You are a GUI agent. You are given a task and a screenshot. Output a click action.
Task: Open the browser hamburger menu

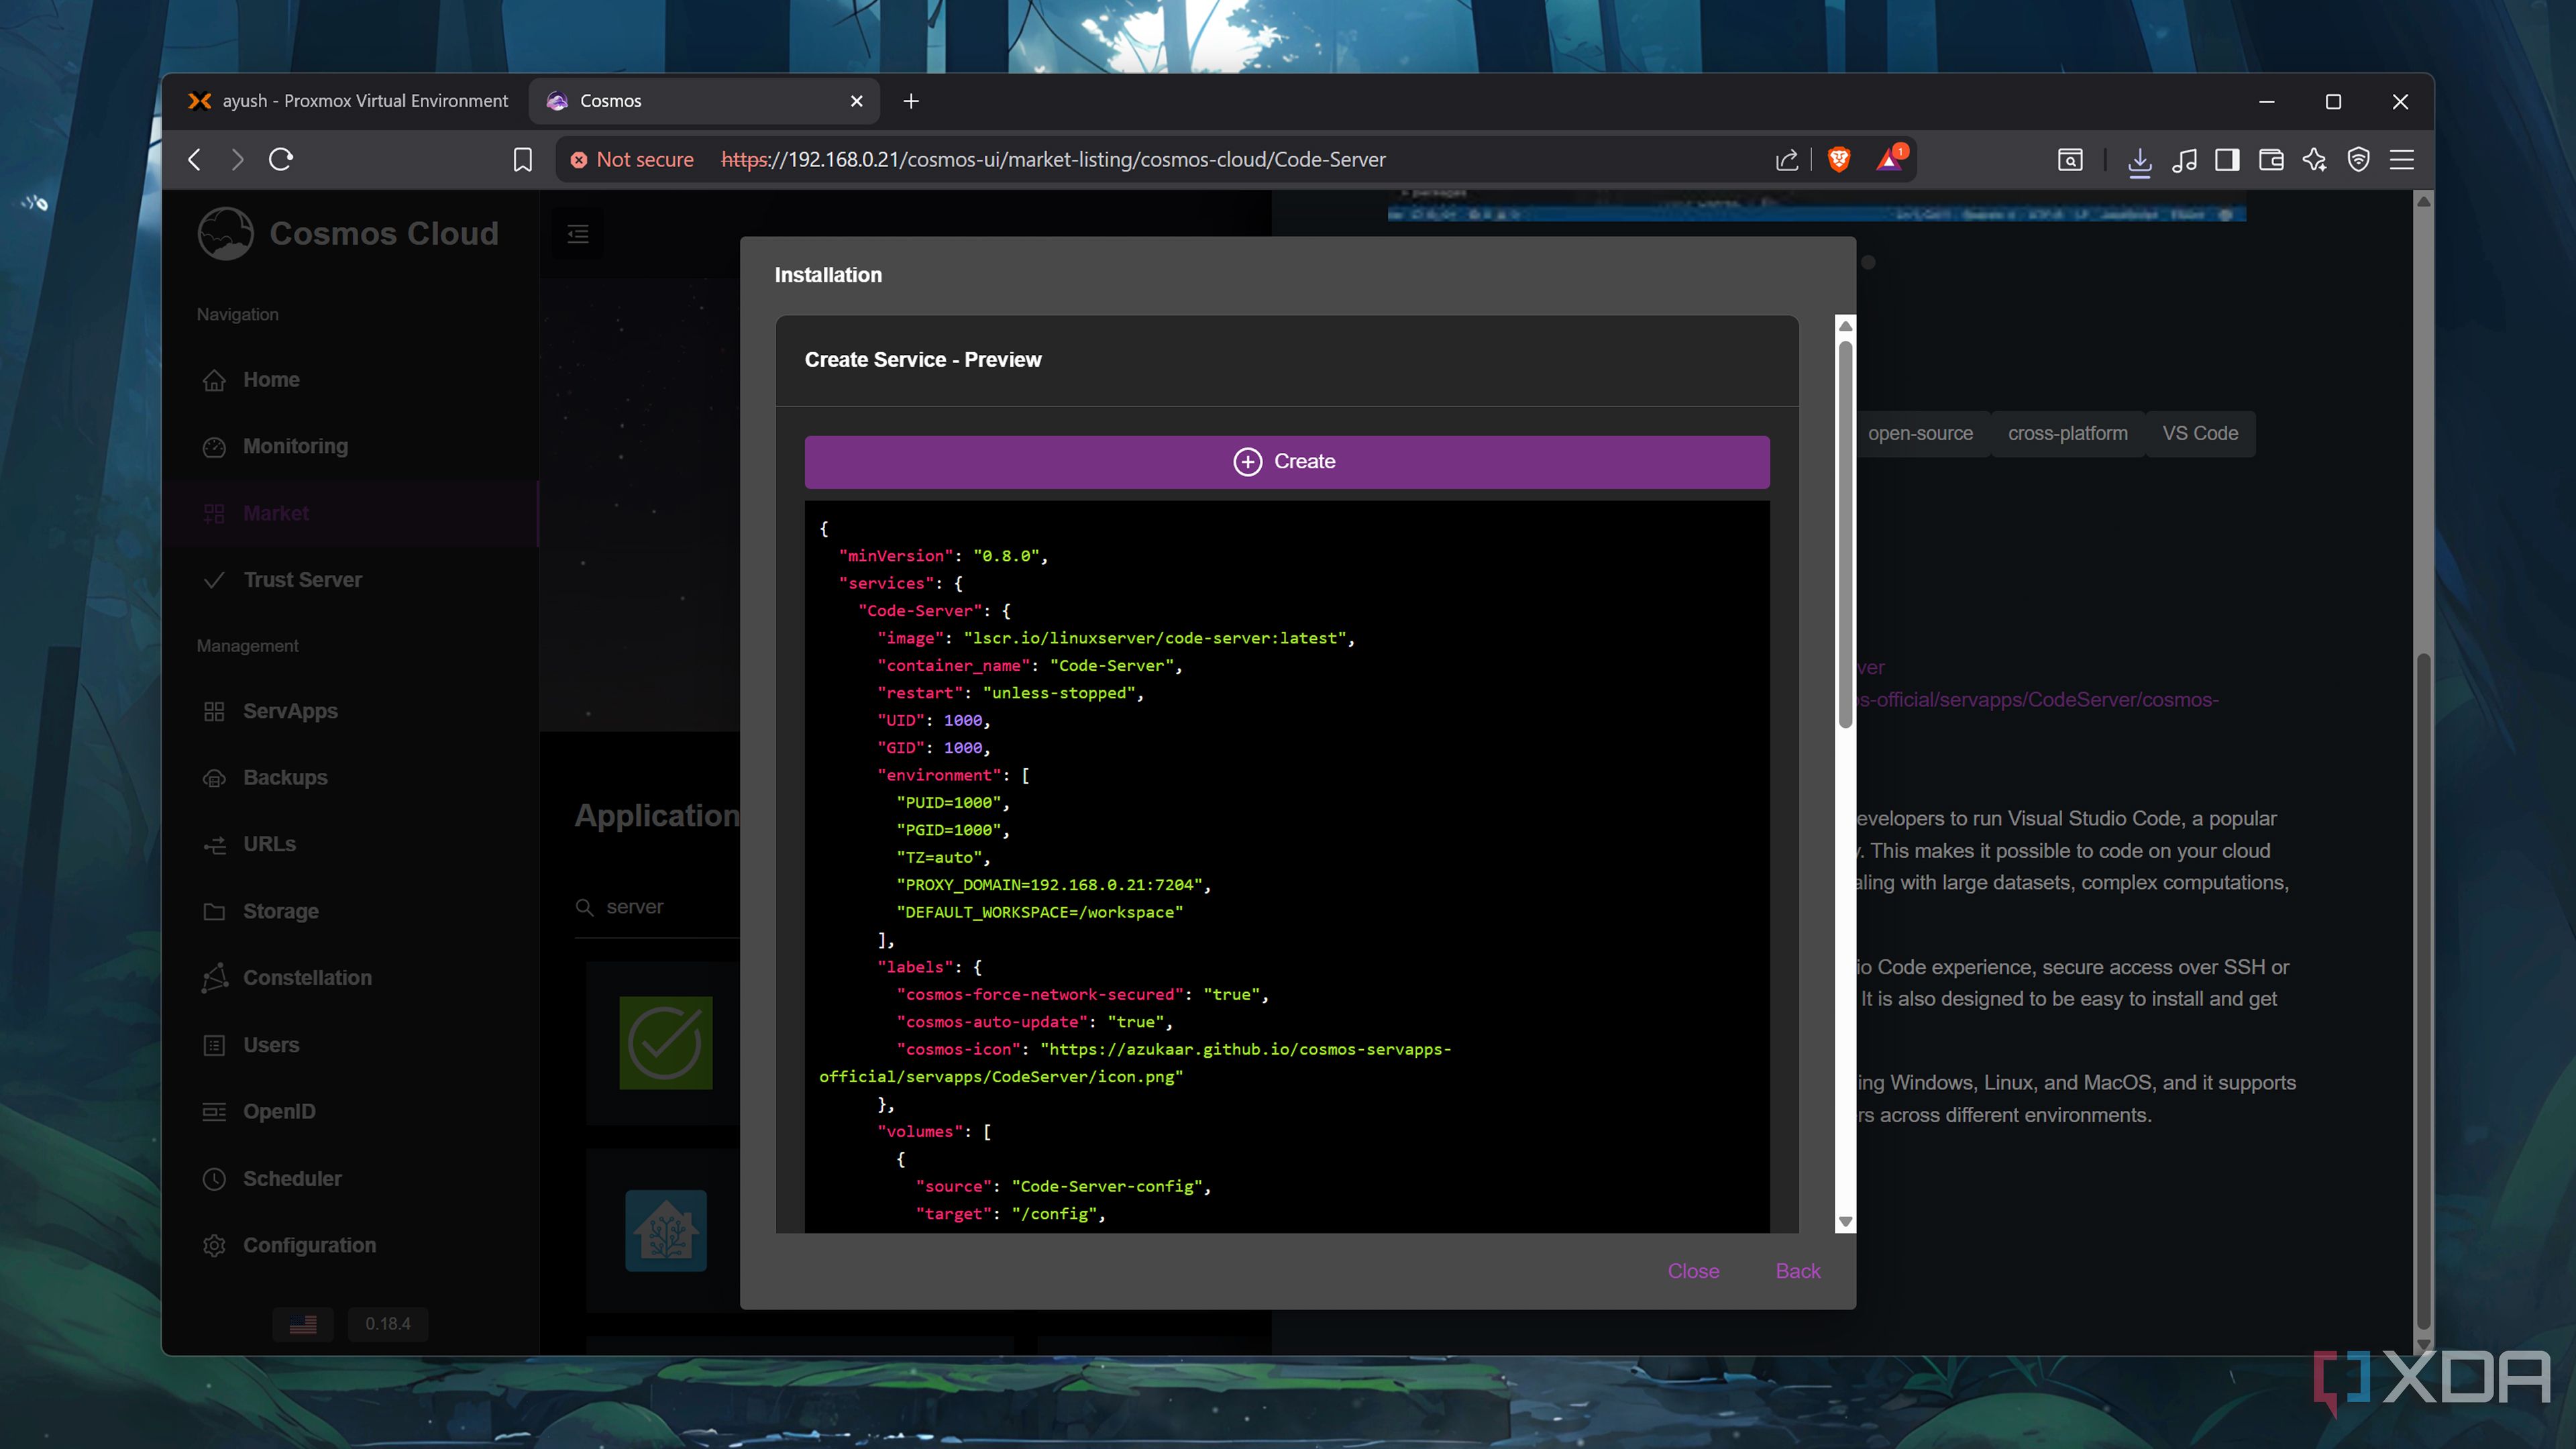click(x=2402, y=160)
